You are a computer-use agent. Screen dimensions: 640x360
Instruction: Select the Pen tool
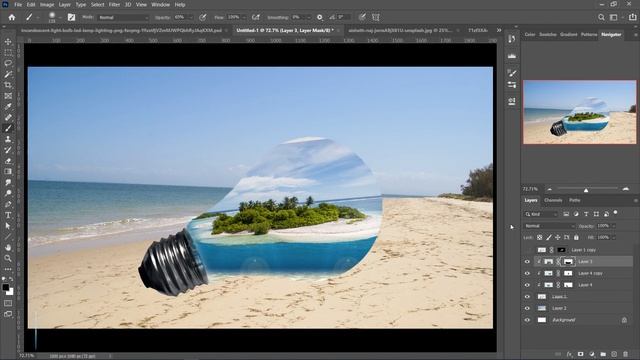click(8, 204)
